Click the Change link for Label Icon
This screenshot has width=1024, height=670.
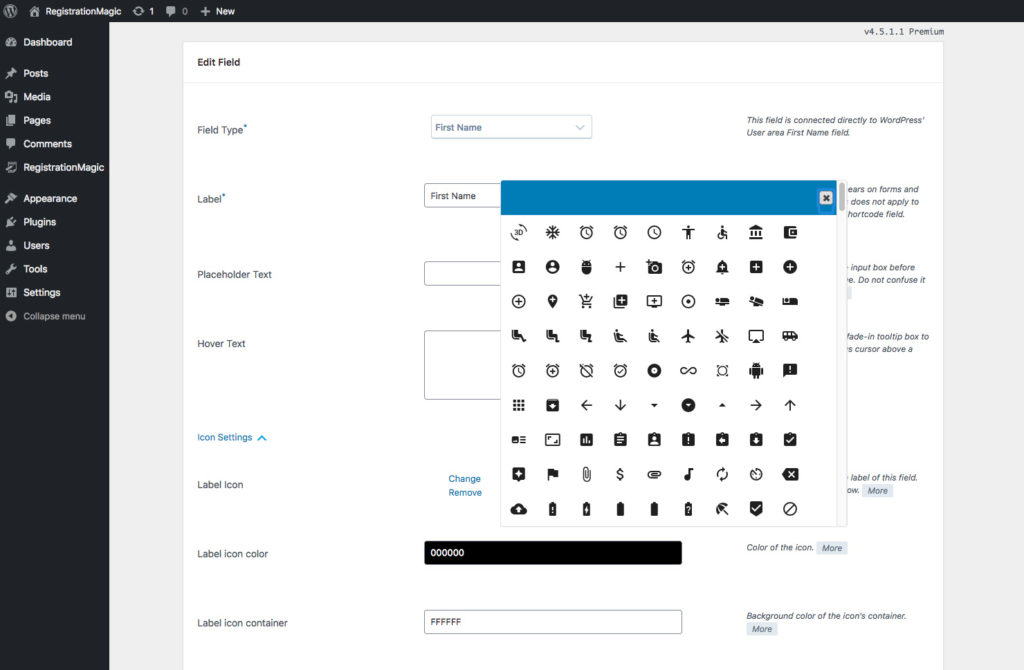464,479
